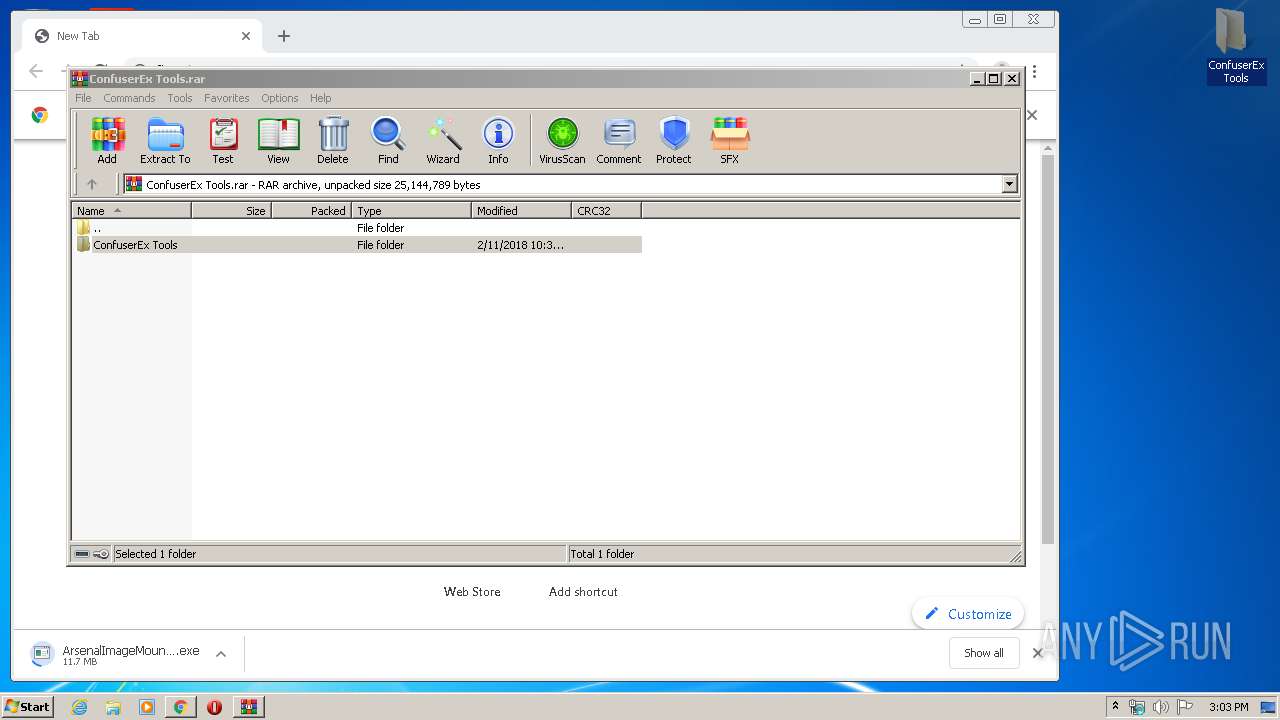Screen dimensions: 1280x720
Task: Sort by Name column header
Action: (x=131, y=211)
